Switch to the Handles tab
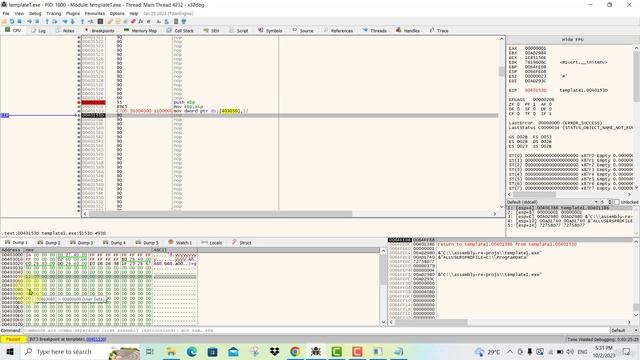 click(x=408, y=31)
